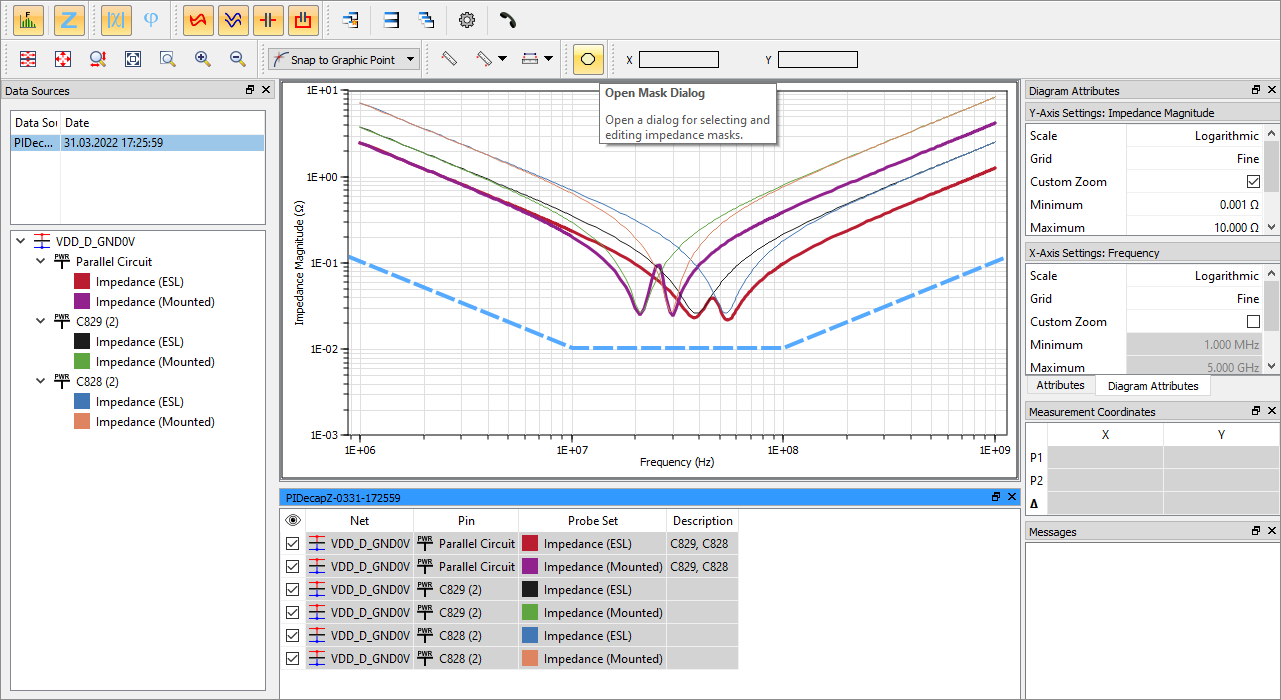Collapse the C829 (2) tree node

(x=41, y=321)
